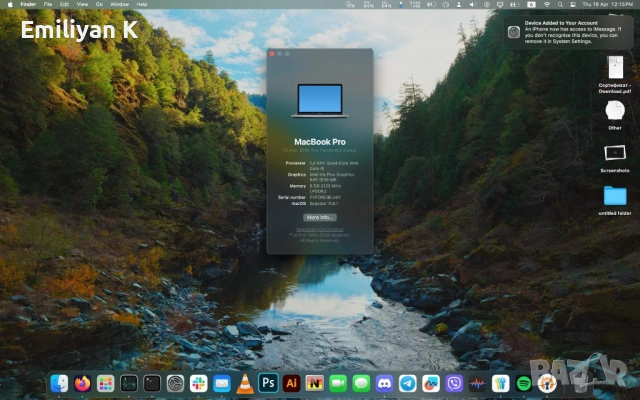640x400 pixels.
Task: Open the Finder menu
Action: point(28,4)
